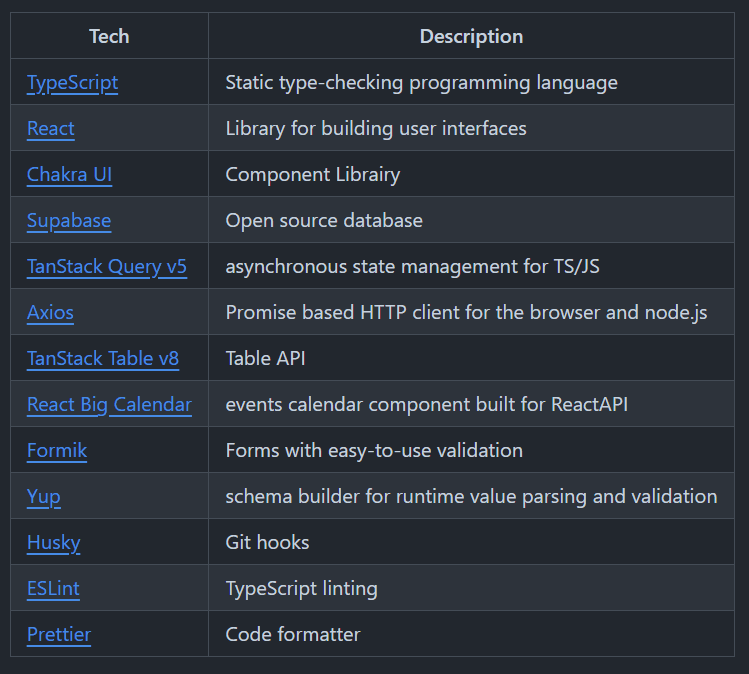
Task: Follow the Chakra UI link
Action: 69,174
